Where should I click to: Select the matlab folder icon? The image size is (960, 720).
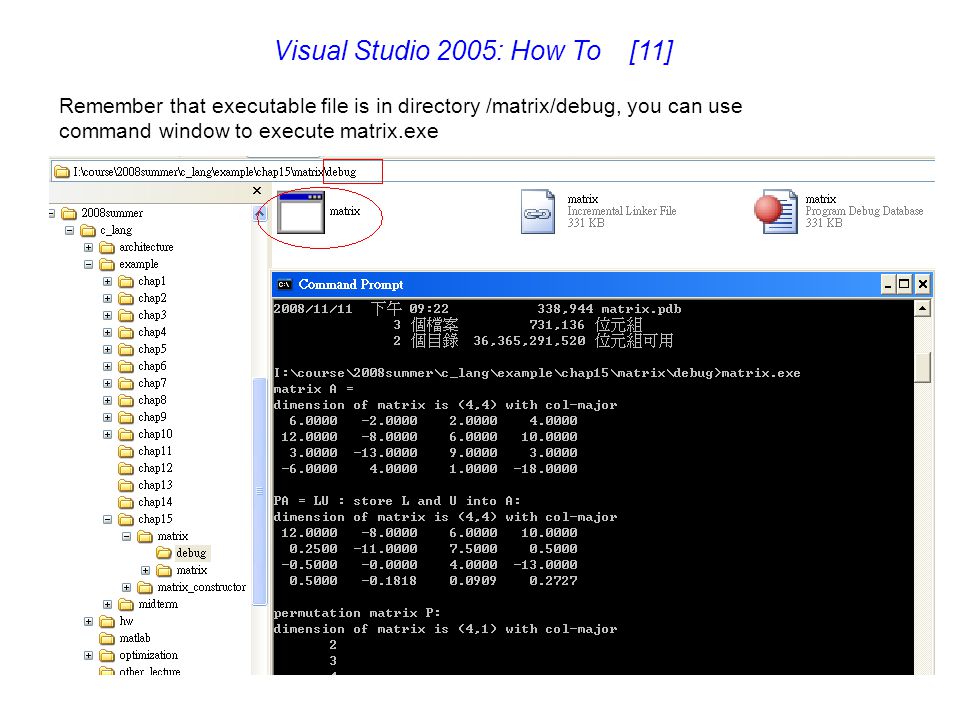(107, 639)
